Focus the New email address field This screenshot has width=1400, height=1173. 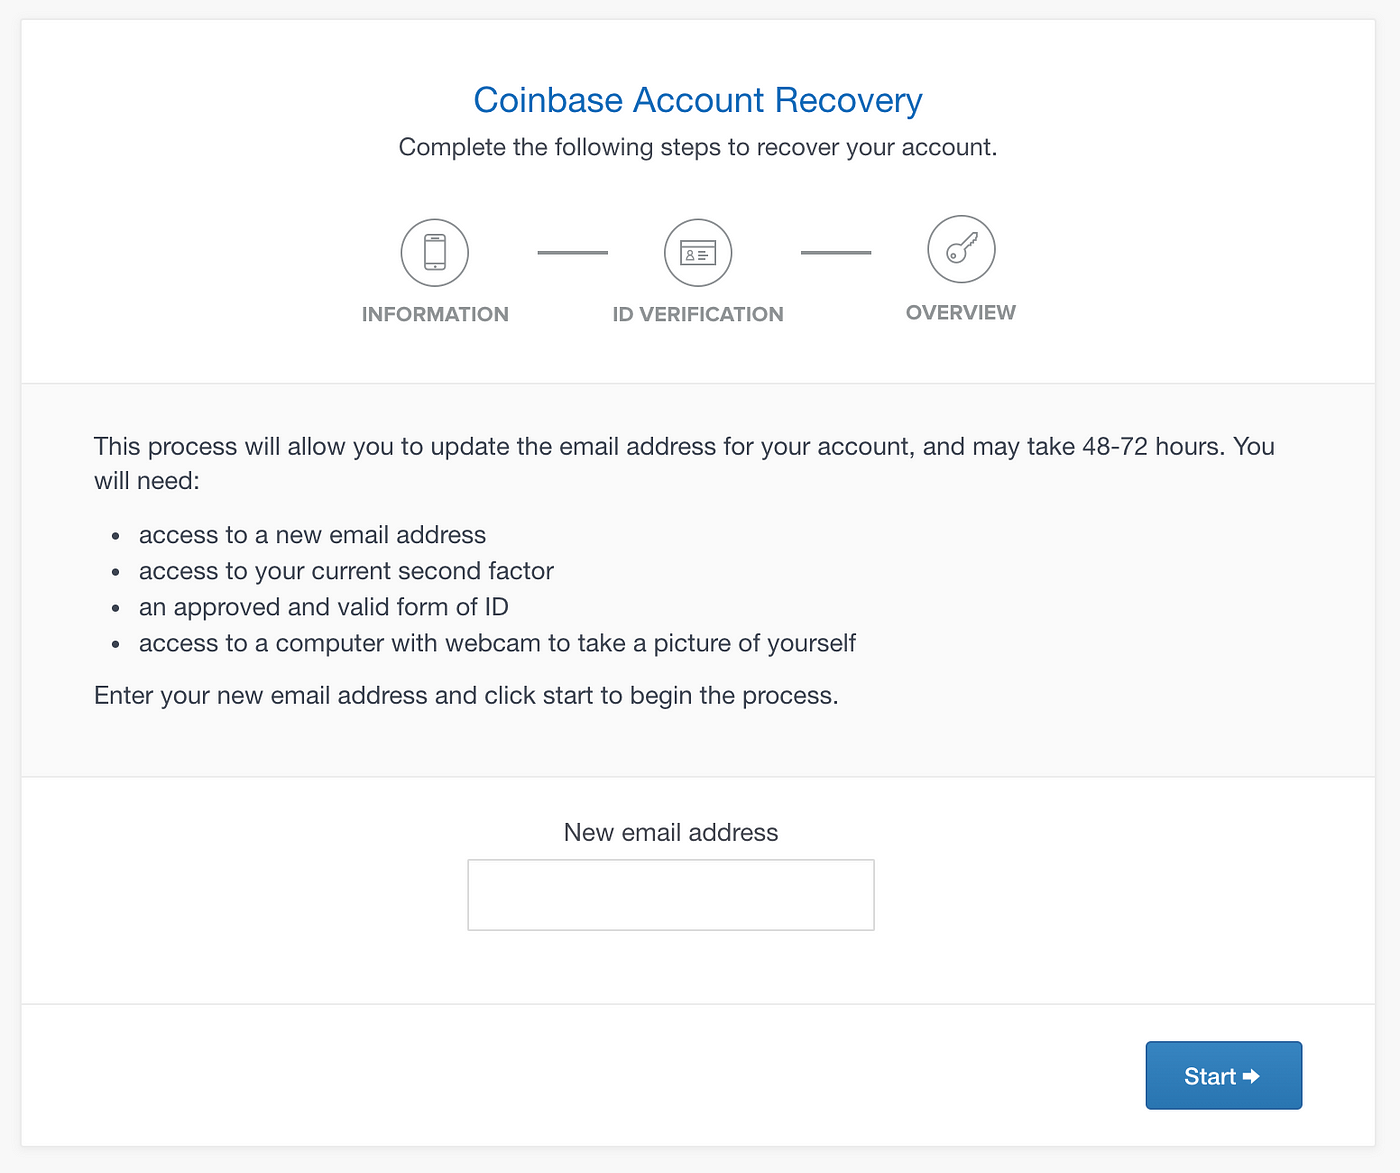click(671, 895)
